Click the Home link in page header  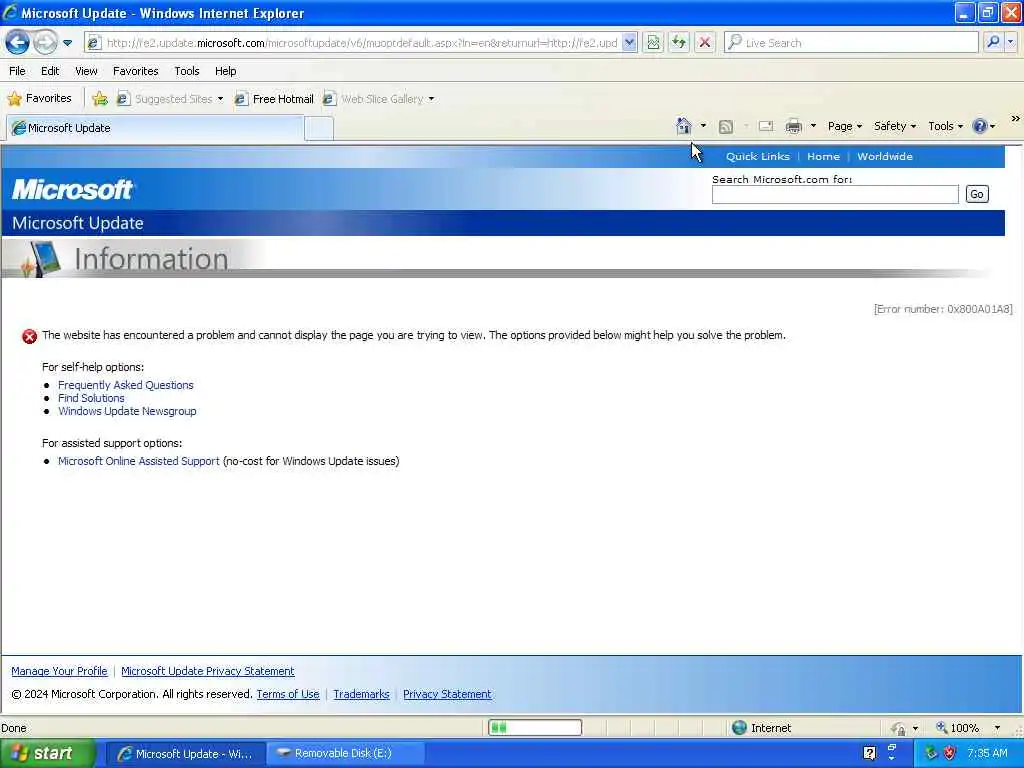[x=823, y=157]
